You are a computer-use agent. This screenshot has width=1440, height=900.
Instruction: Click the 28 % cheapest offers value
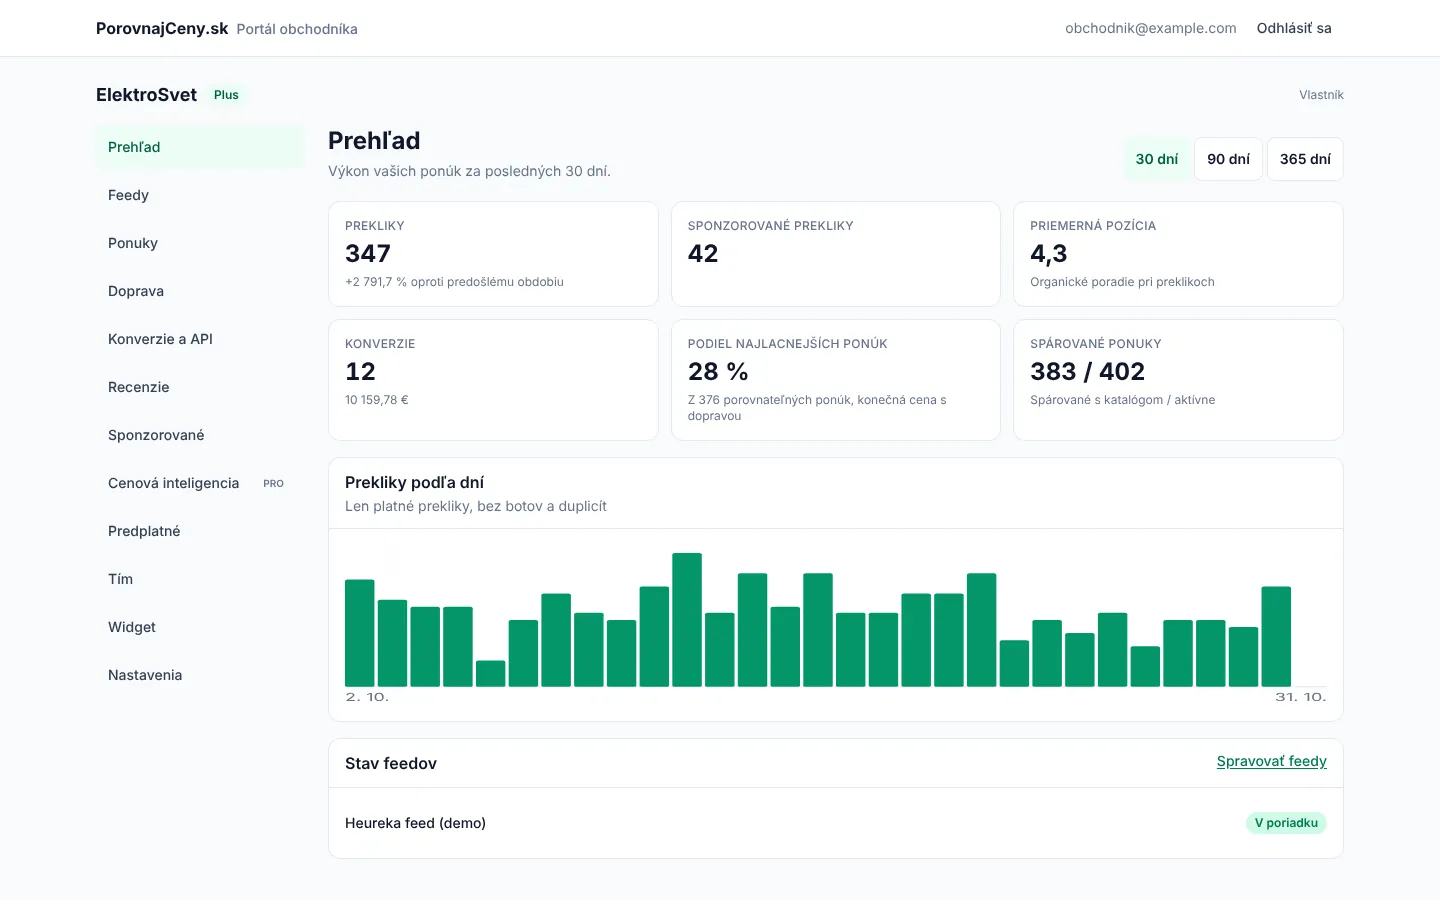718,372
